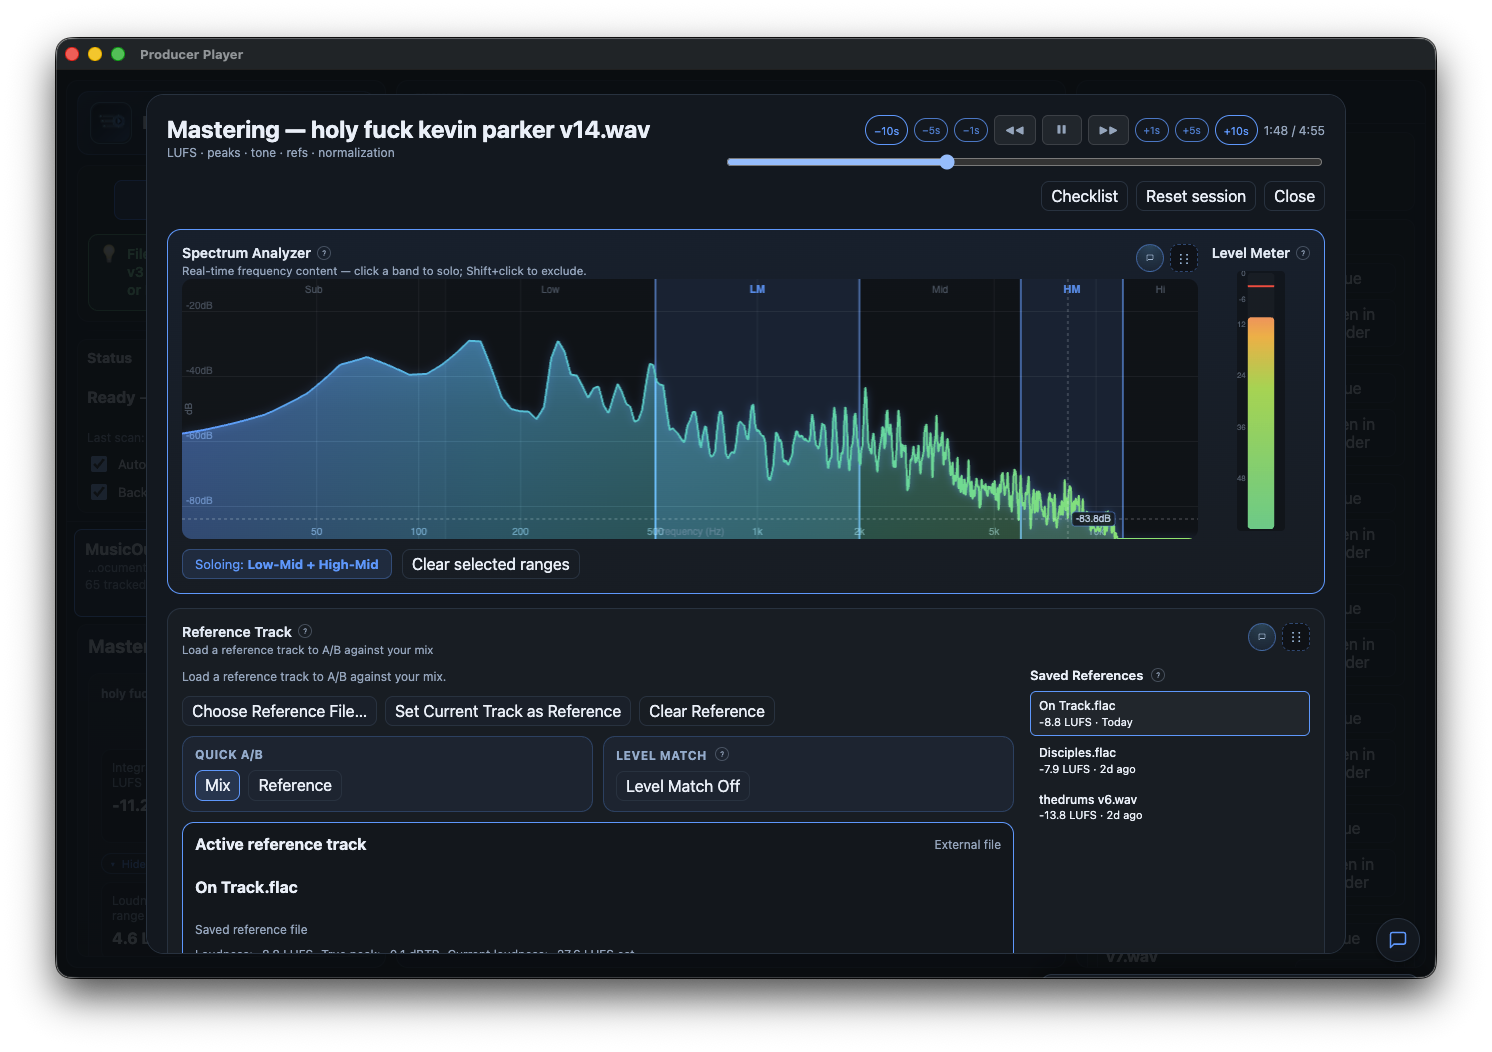Click the Reset session button

[x=1195, y=196]
